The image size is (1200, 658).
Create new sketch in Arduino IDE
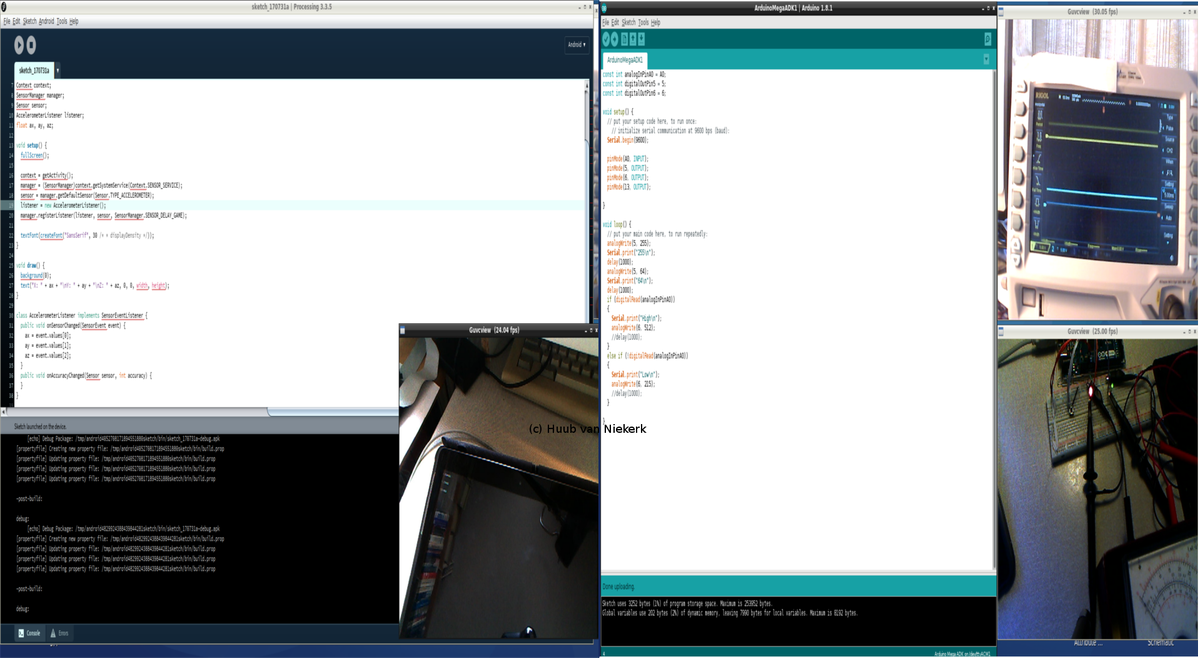pyautogui.click(x=625, y=39)
